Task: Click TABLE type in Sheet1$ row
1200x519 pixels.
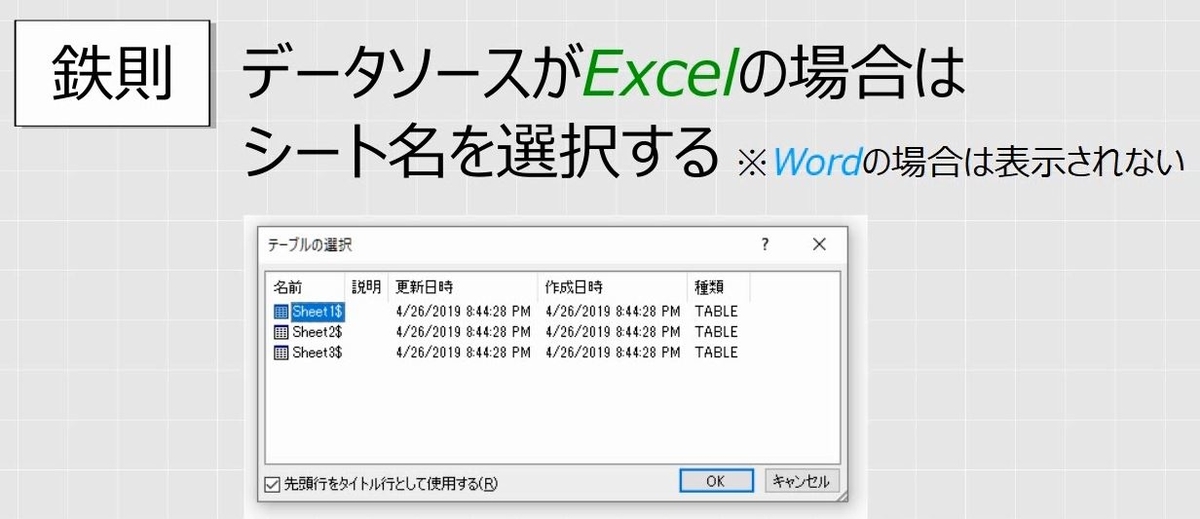Action: tap(716, 311)
